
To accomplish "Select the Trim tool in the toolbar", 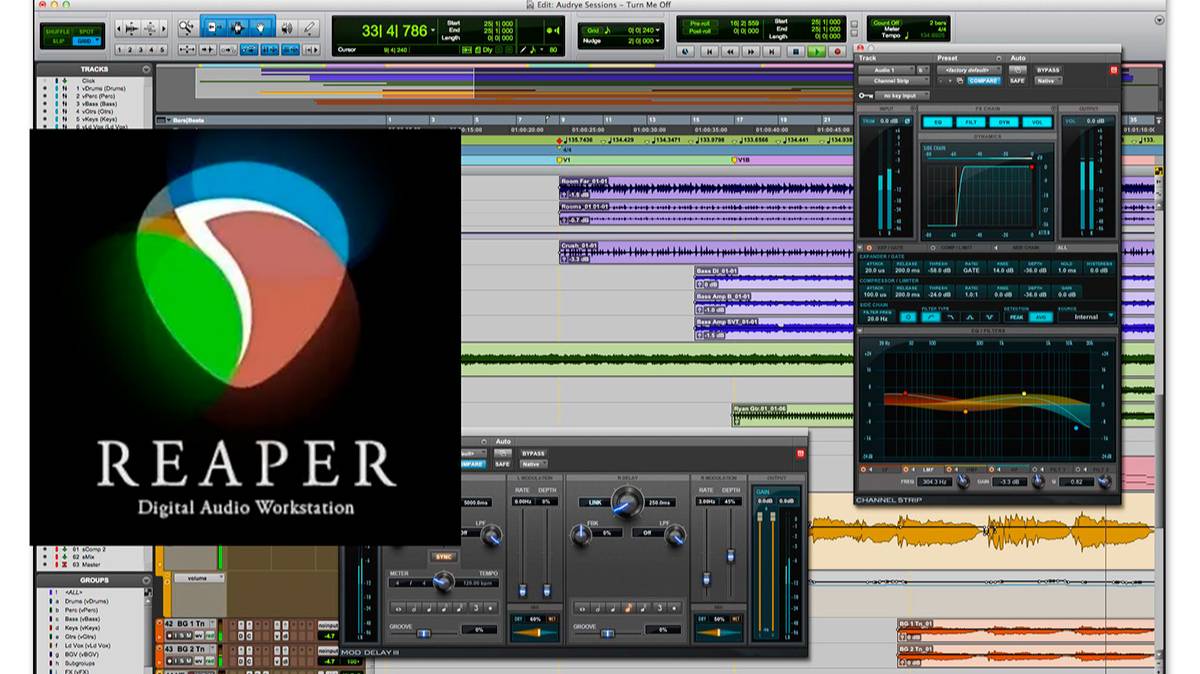I will (x=214, y=27).
